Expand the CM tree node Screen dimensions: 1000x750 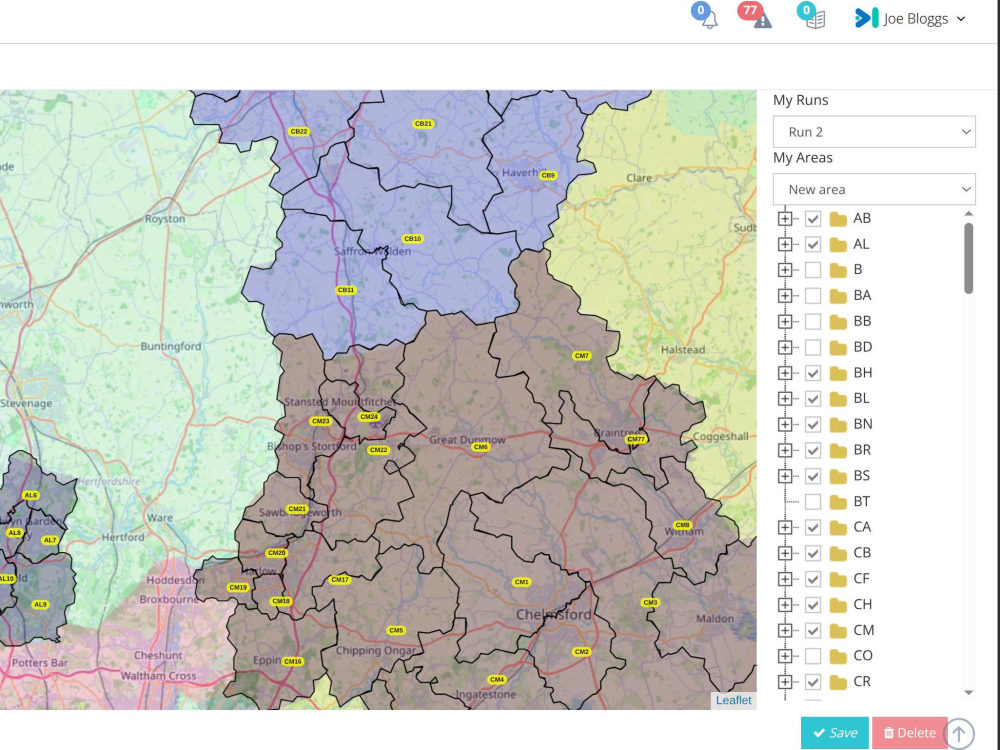point(785,630)
